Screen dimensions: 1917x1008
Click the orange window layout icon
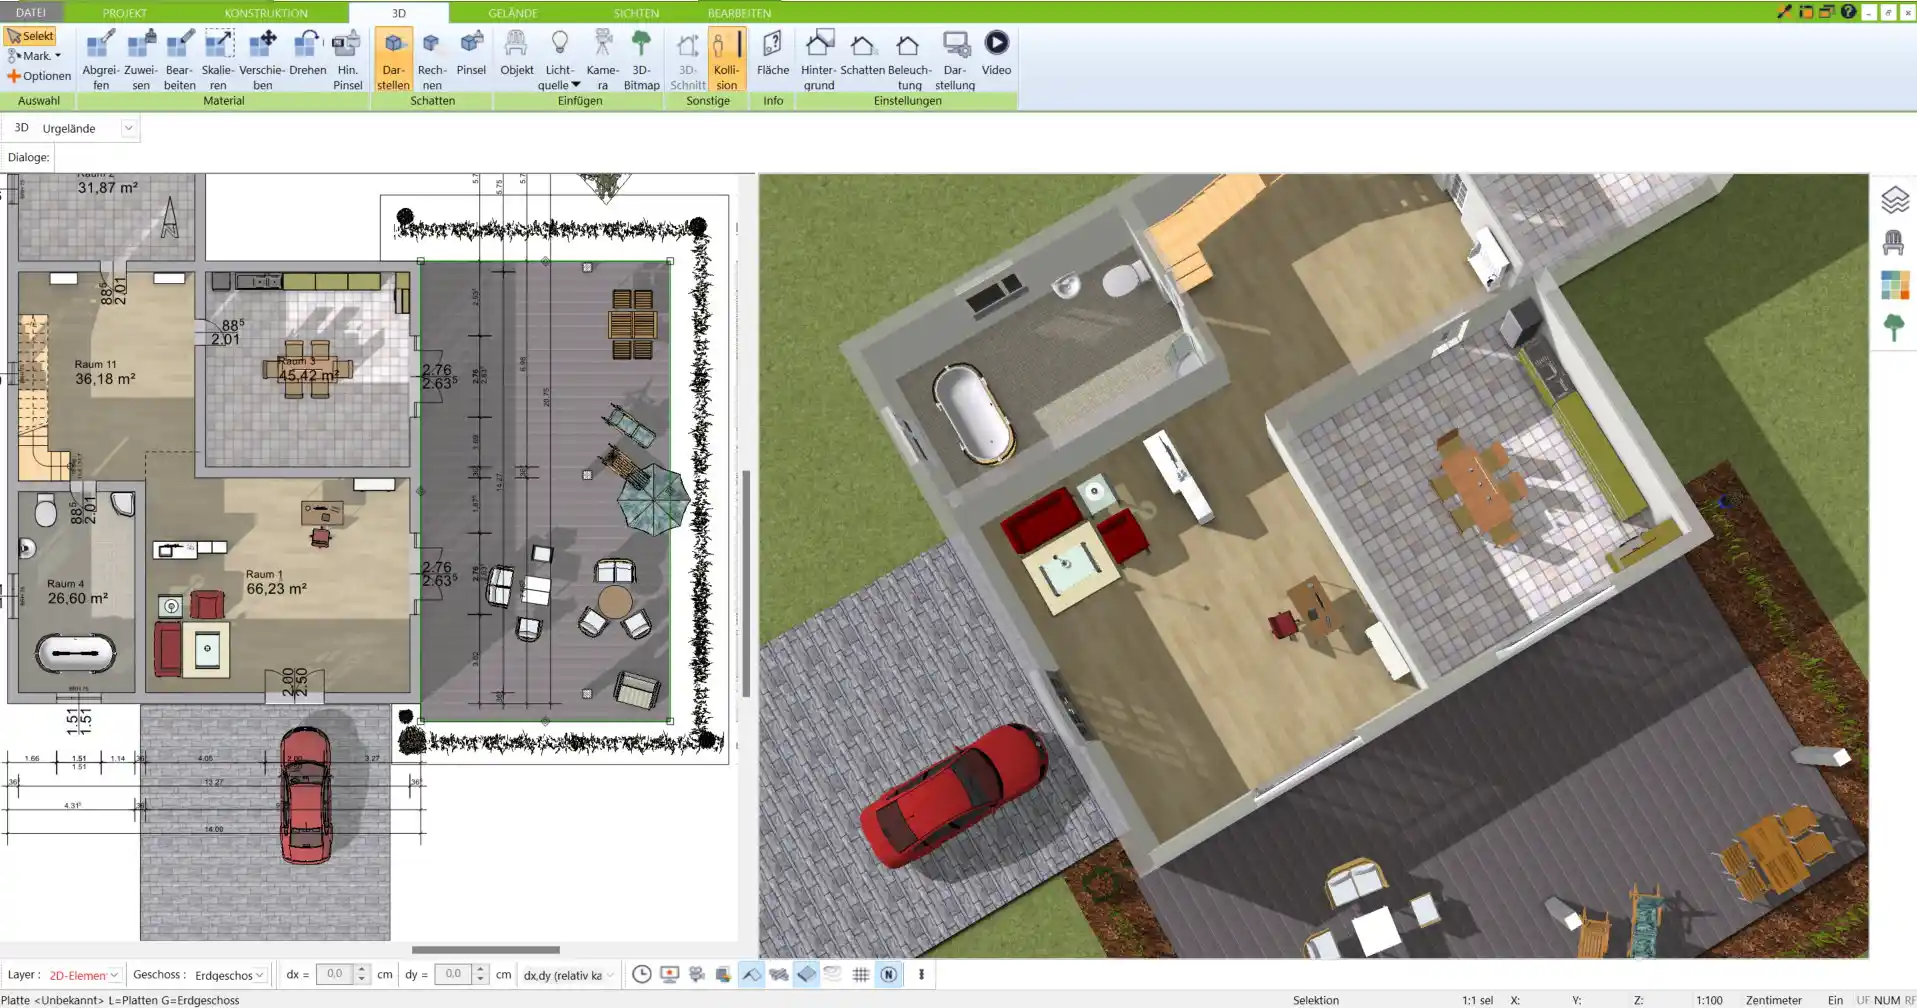pos(1806,12)
